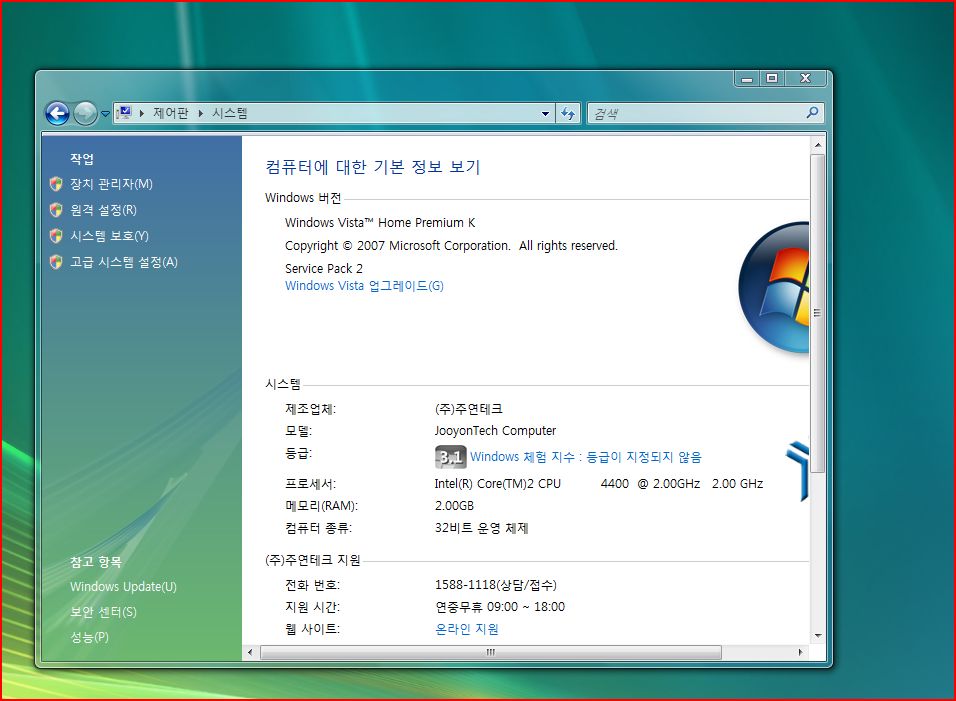Refresh the page with the refresh button
The height and width of the screenshot is (701, 956).
[568, 113]
